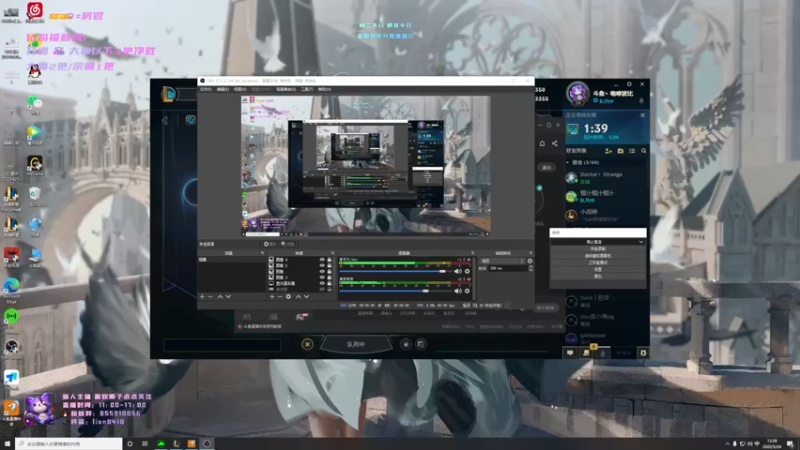Open 编辑 menu in OBS

223,89
